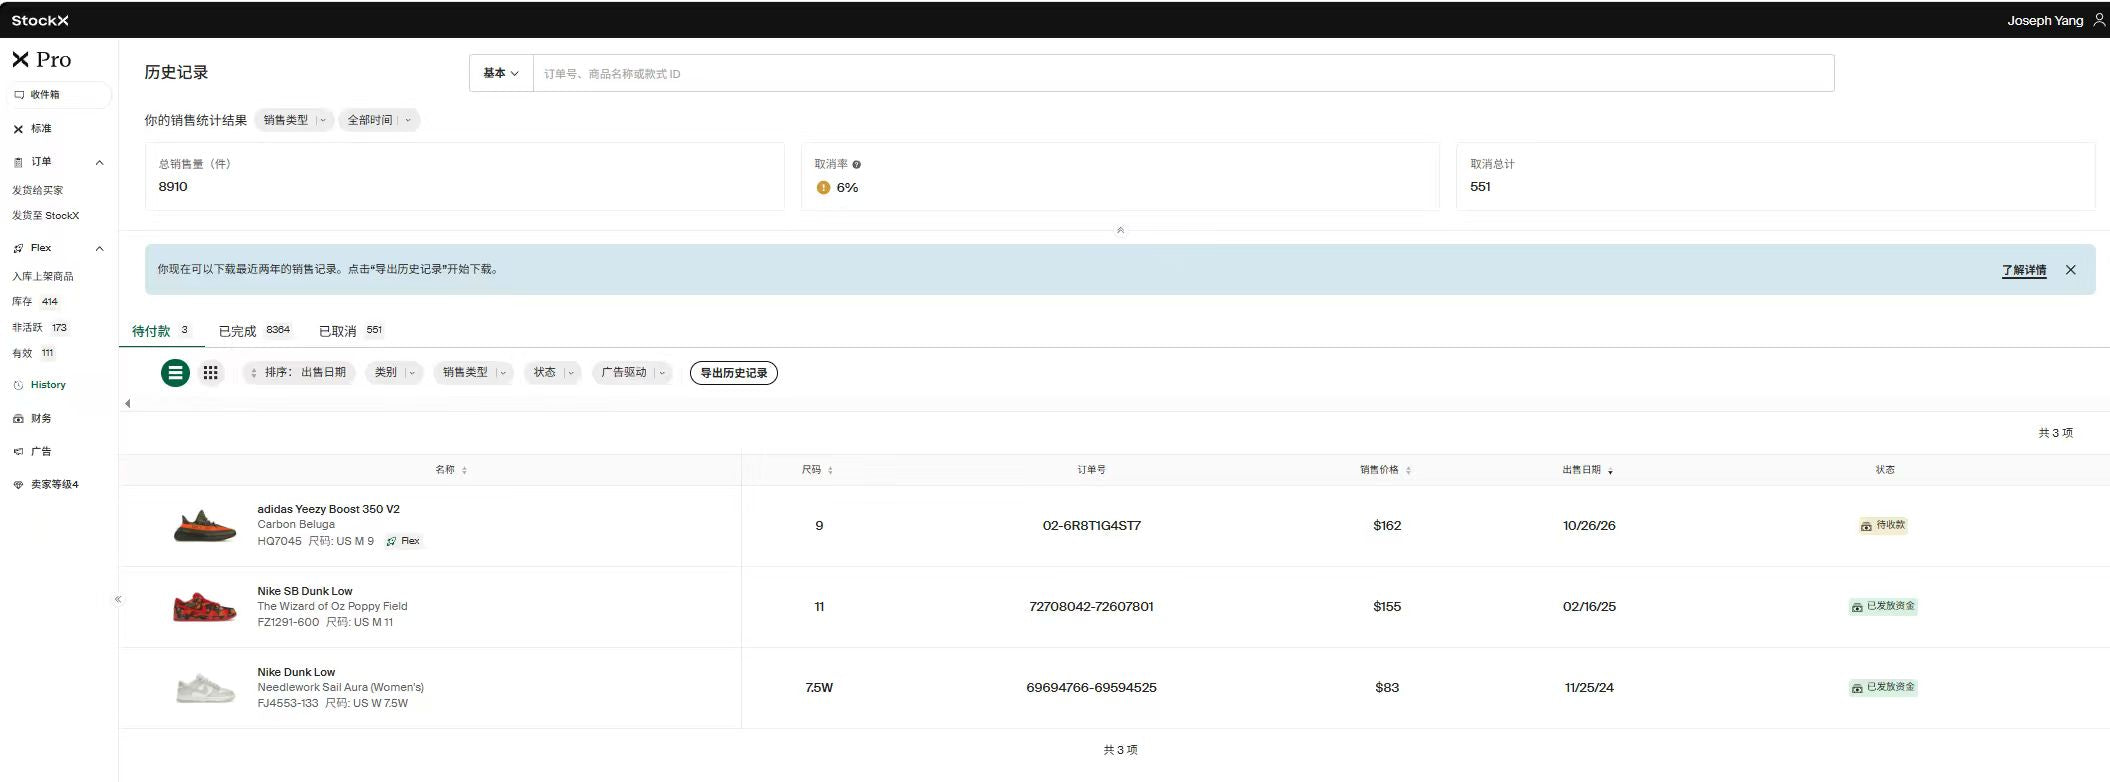This screenshot has height=782, width=2110.
Task: Collapse the sales statistics panel chevron
Action: (x=1120, y=230)
